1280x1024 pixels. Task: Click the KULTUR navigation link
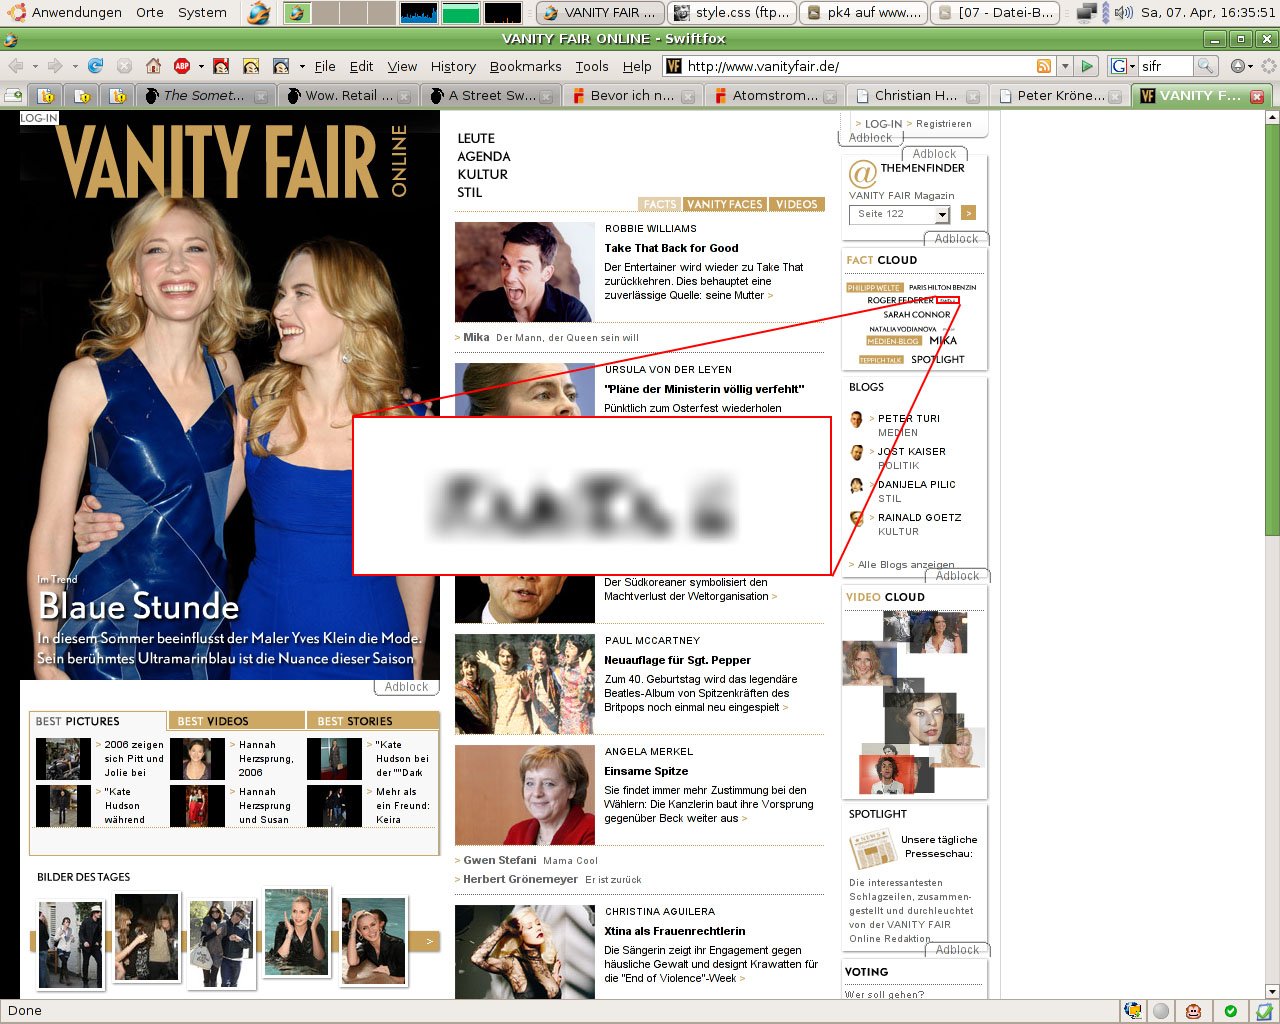(x=482, y=175)
